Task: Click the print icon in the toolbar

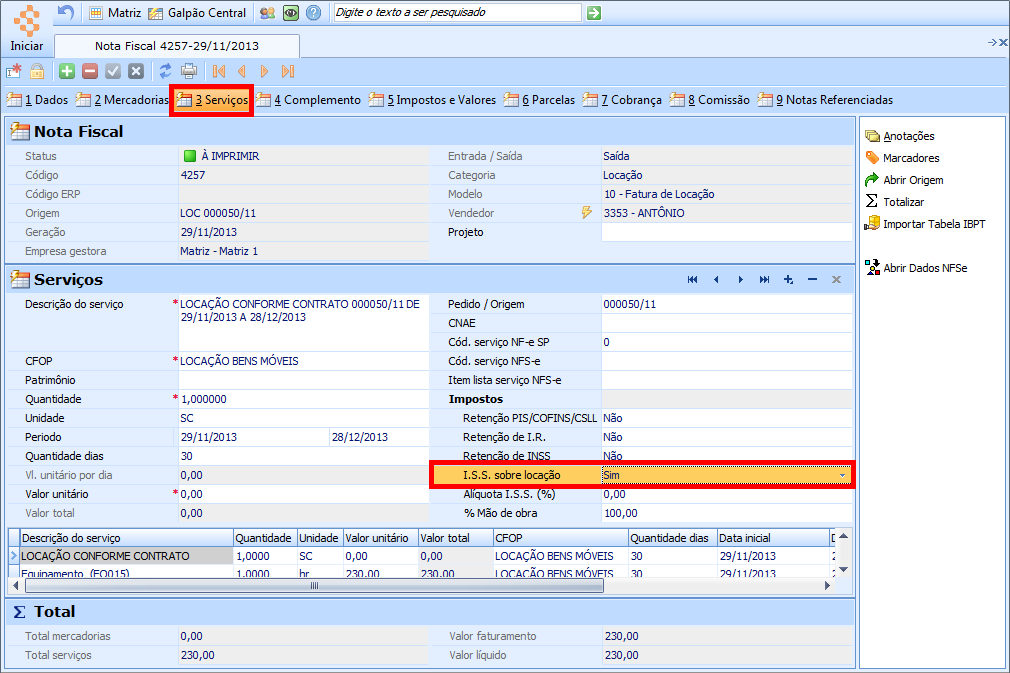Action: [188, 71]
